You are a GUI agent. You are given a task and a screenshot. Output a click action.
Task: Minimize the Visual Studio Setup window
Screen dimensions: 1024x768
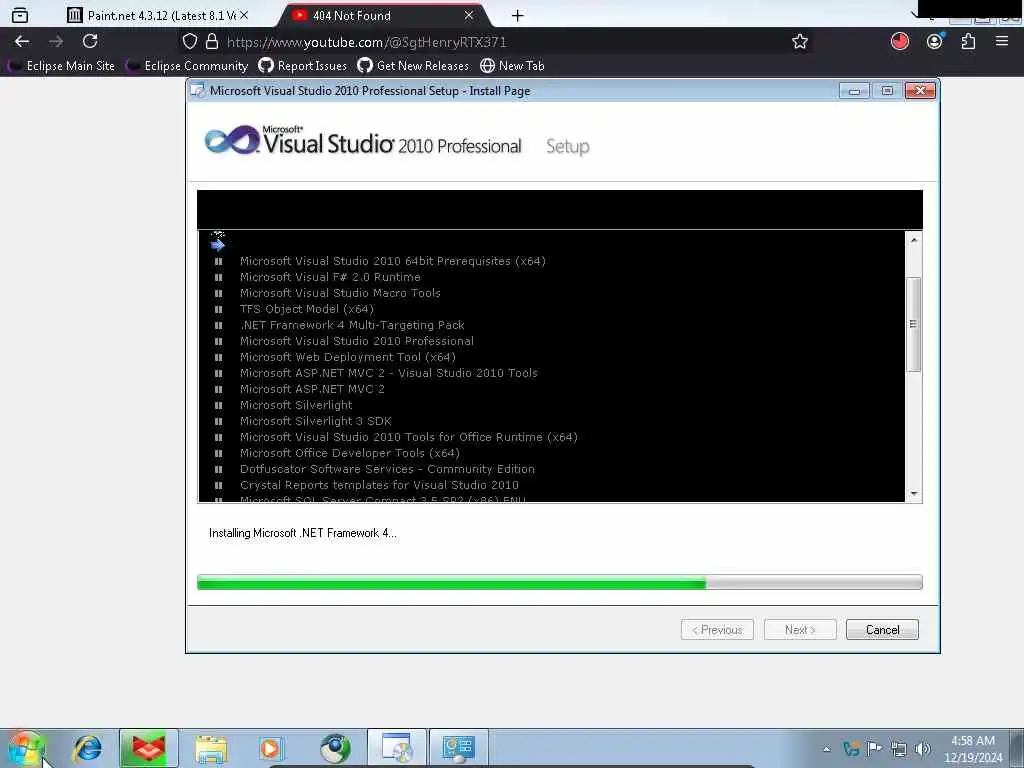coord(854,91)
